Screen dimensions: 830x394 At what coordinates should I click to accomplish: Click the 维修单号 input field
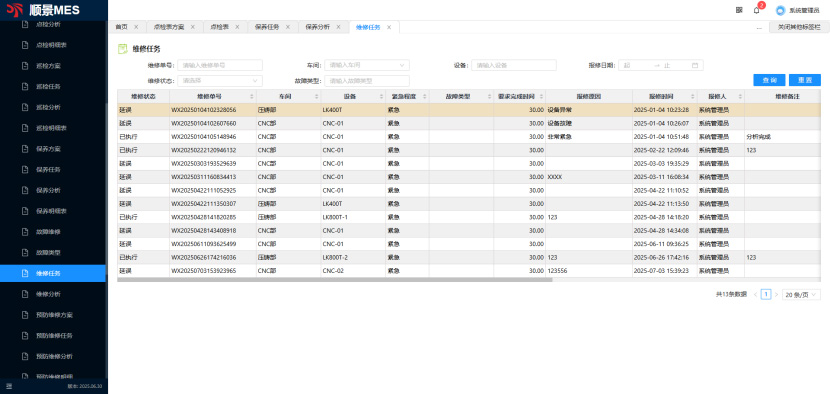pos(220,65)
